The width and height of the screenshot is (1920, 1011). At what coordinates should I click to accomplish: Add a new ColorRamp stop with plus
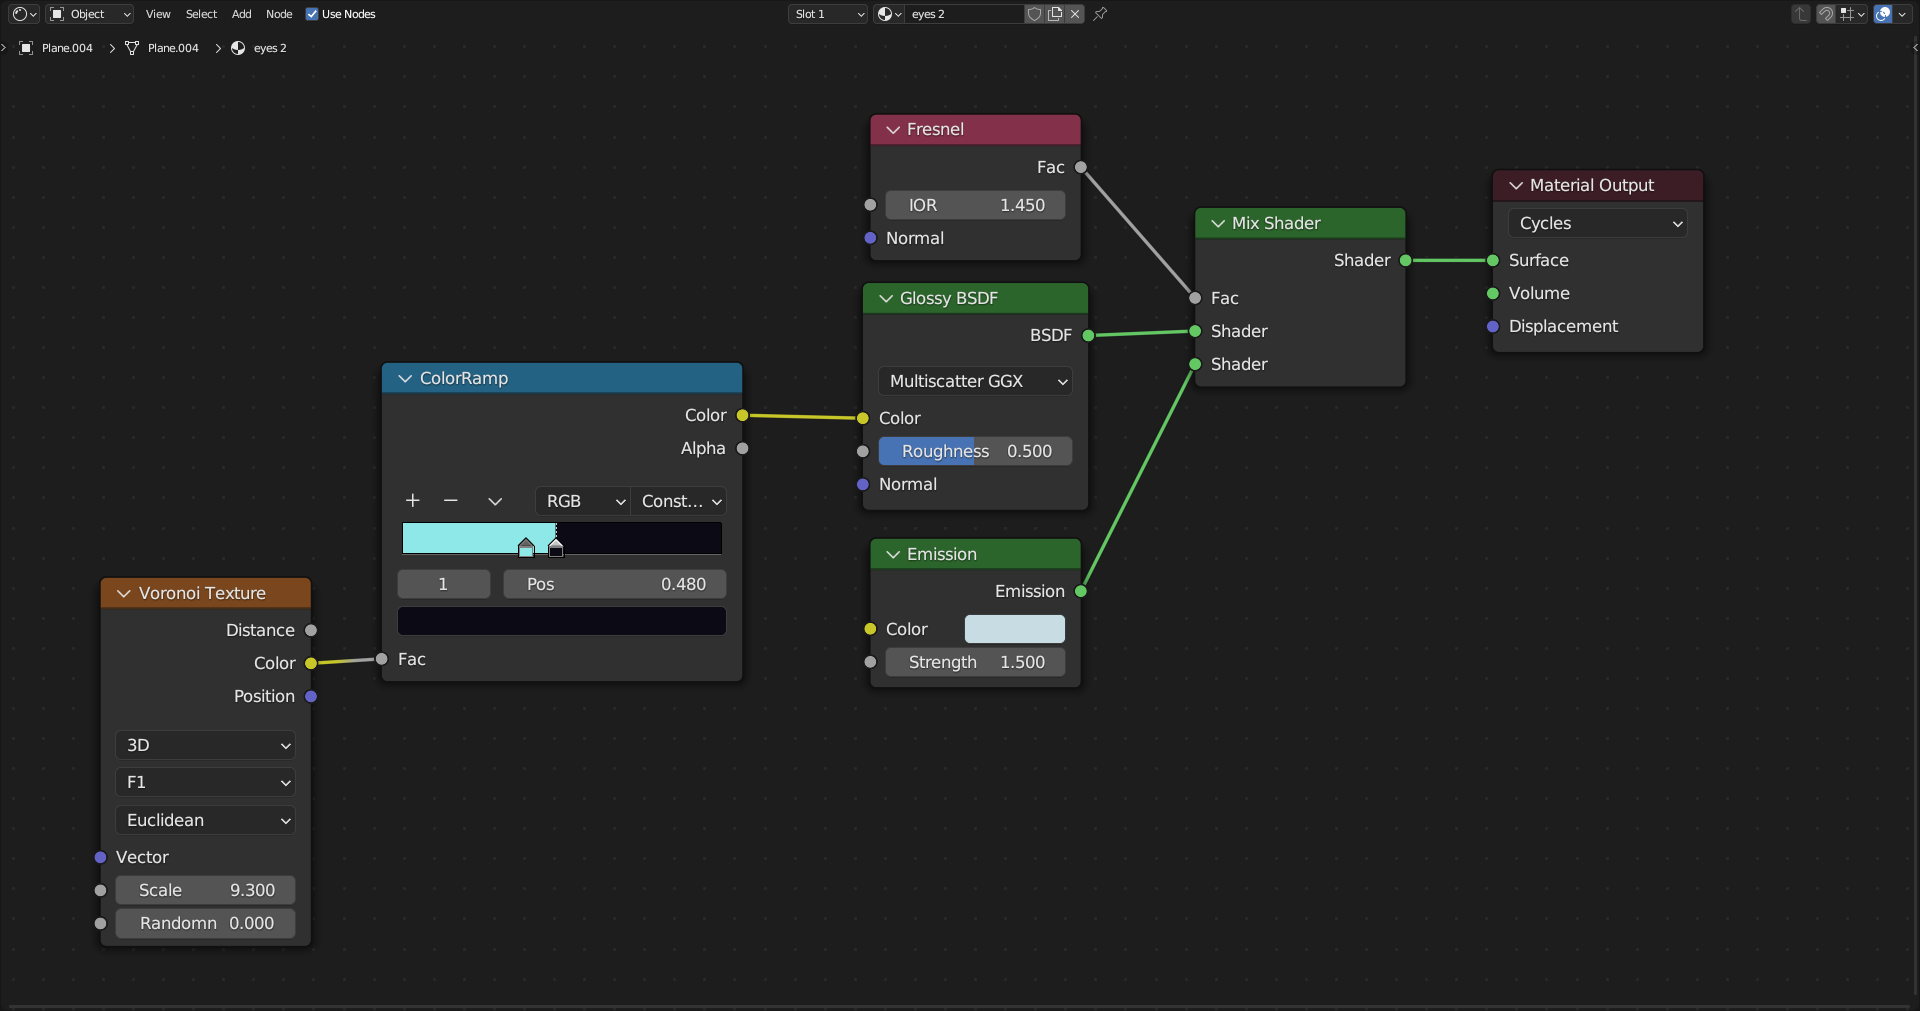click(413, 500)
